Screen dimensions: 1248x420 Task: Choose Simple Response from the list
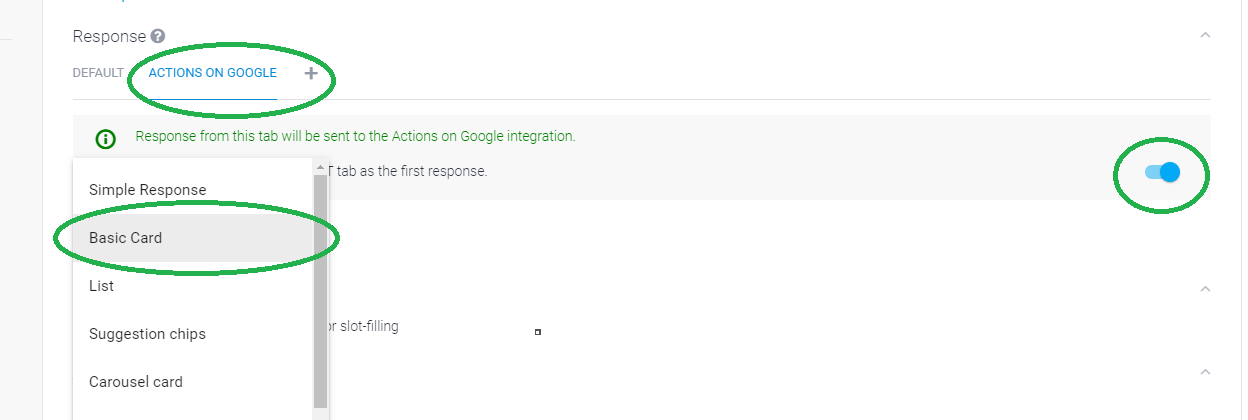147,190
